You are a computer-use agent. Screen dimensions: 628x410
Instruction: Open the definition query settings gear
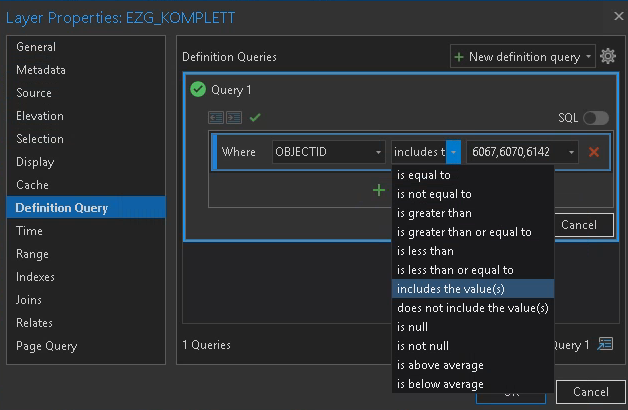pos(608,57)
